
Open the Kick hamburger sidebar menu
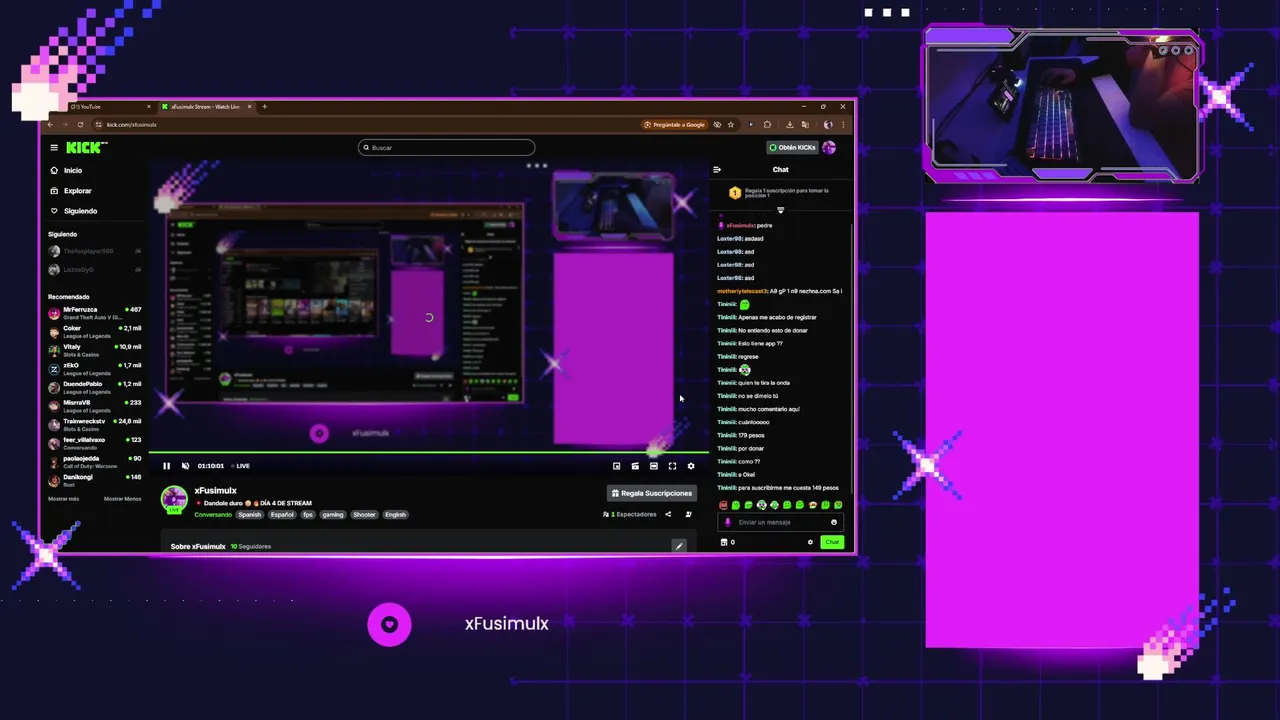(54, 148)
